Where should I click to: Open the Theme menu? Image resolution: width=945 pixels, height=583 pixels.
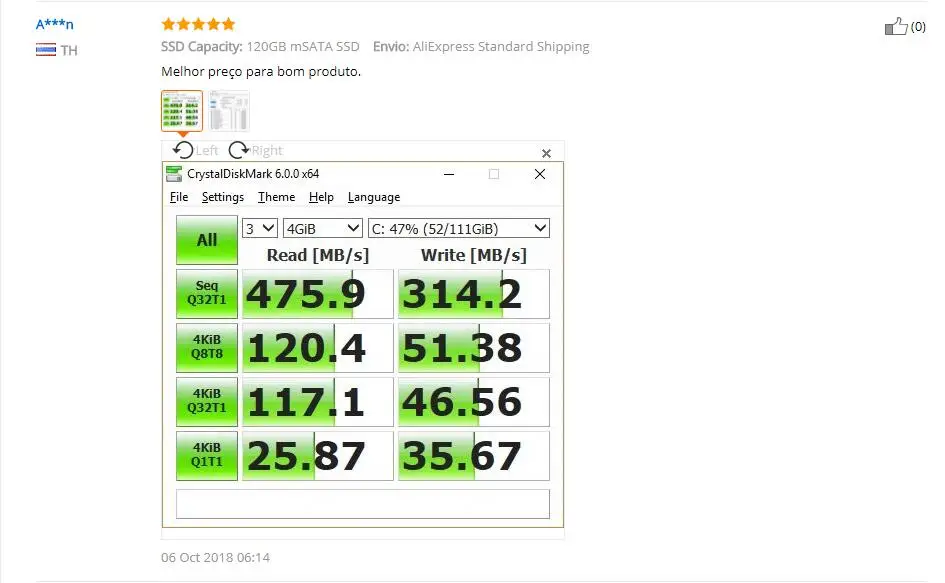tap(277, 197)
